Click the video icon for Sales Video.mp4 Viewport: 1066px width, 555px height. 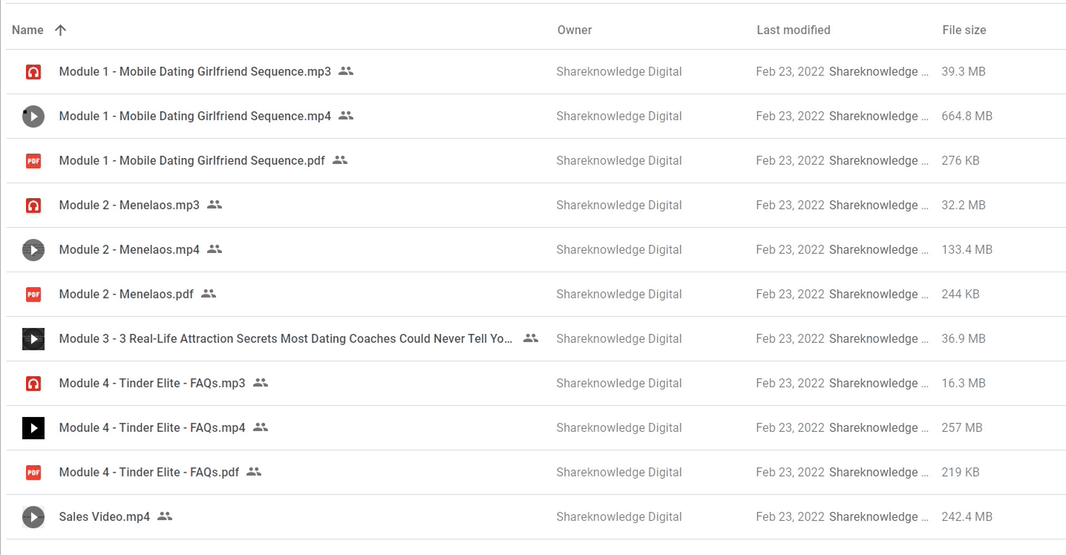pos(33,517)
